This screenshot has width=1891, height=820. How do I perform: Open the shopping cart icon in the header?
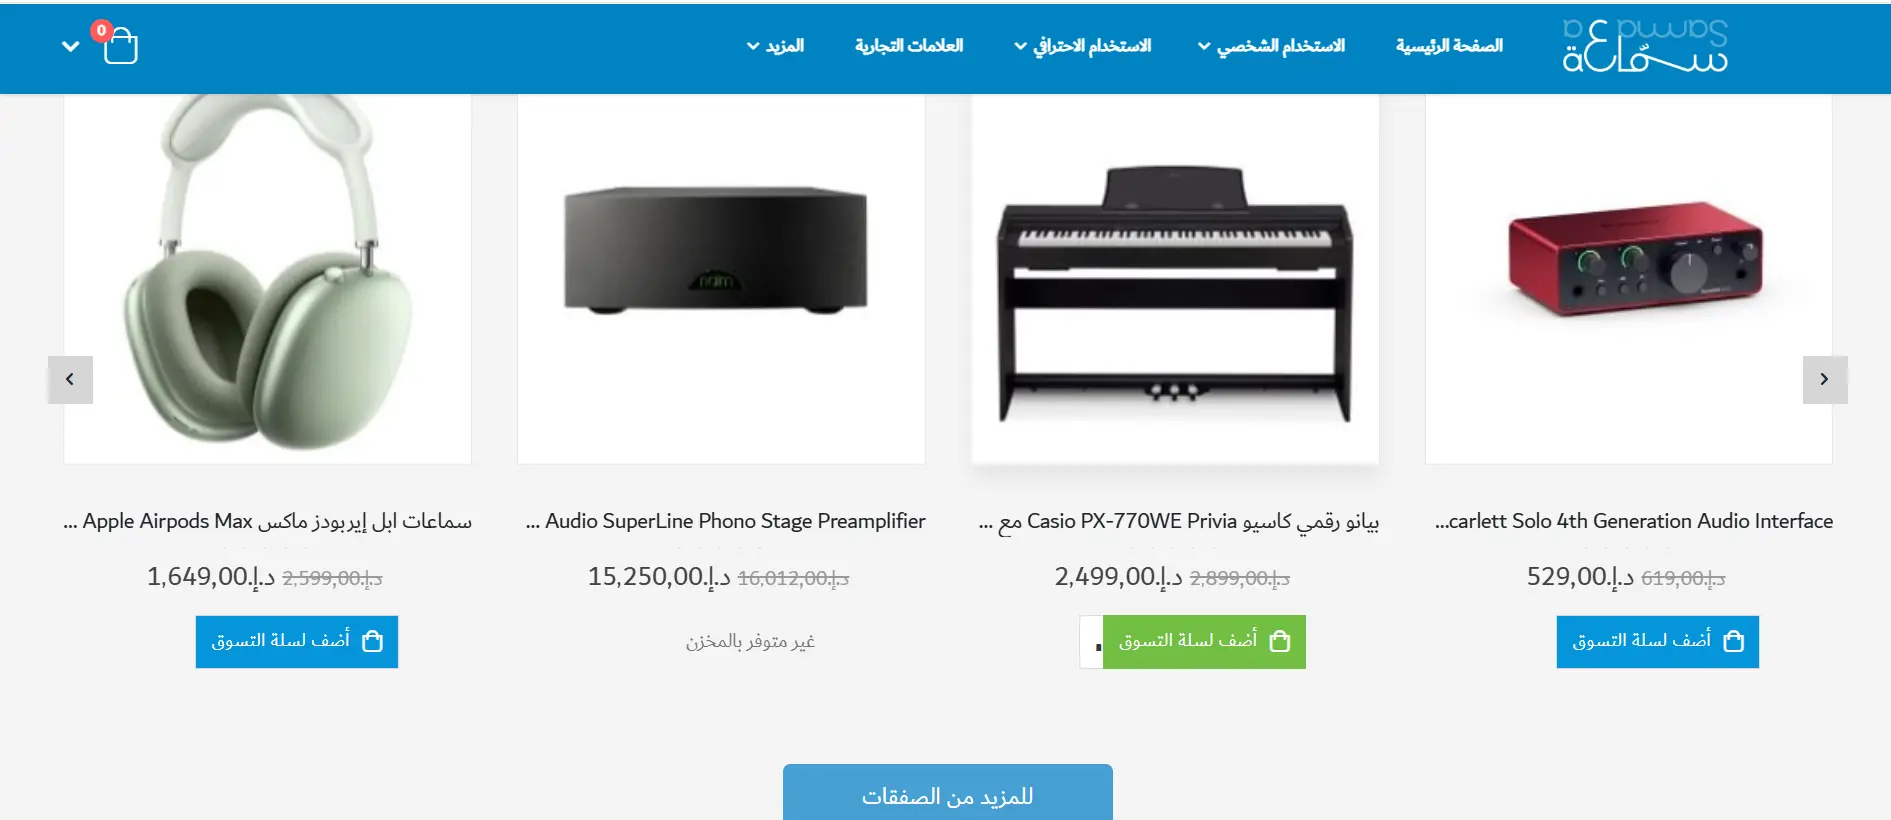(x=119, y=45)
